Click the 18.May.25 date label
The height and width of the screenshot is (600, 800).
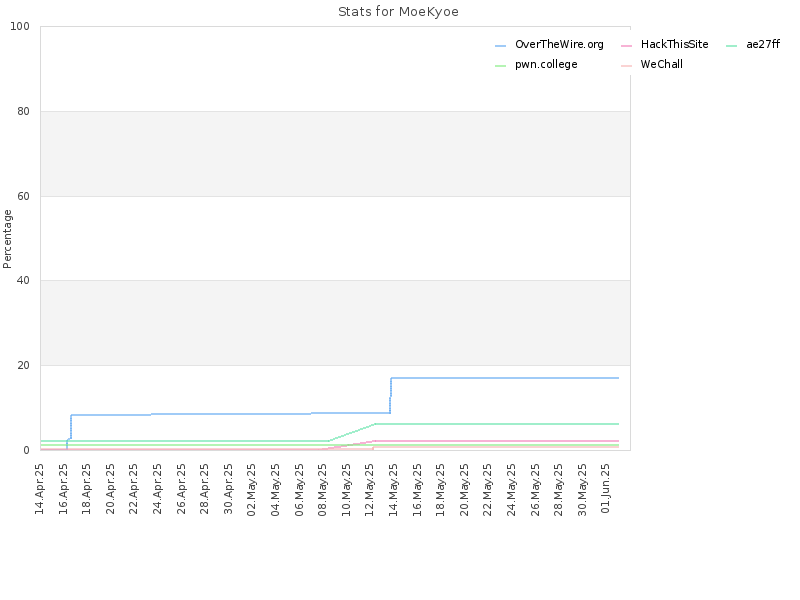441,490
